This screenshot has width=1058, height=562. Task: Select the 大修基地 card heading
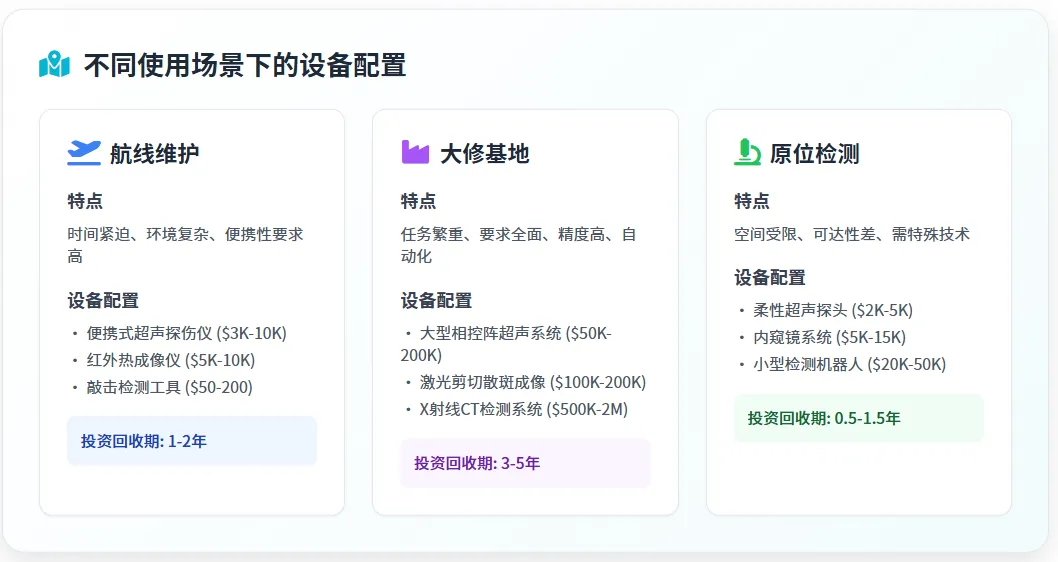tap(484, 154)
